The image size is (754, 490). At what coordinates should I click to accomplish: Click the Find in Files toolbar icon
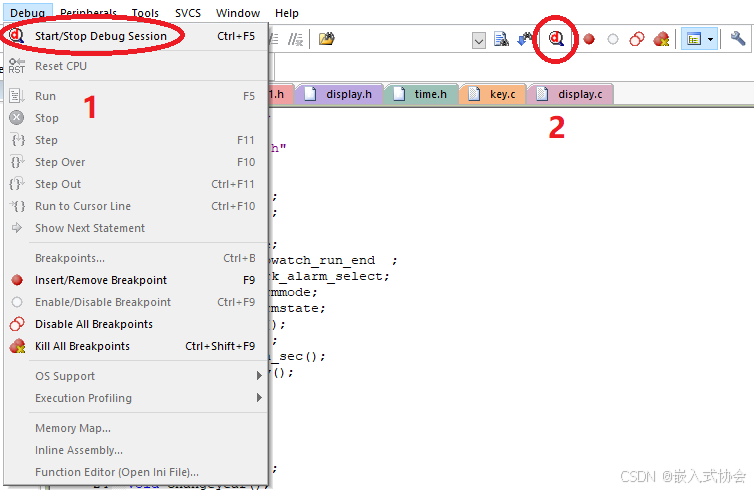tap(501, 39)
